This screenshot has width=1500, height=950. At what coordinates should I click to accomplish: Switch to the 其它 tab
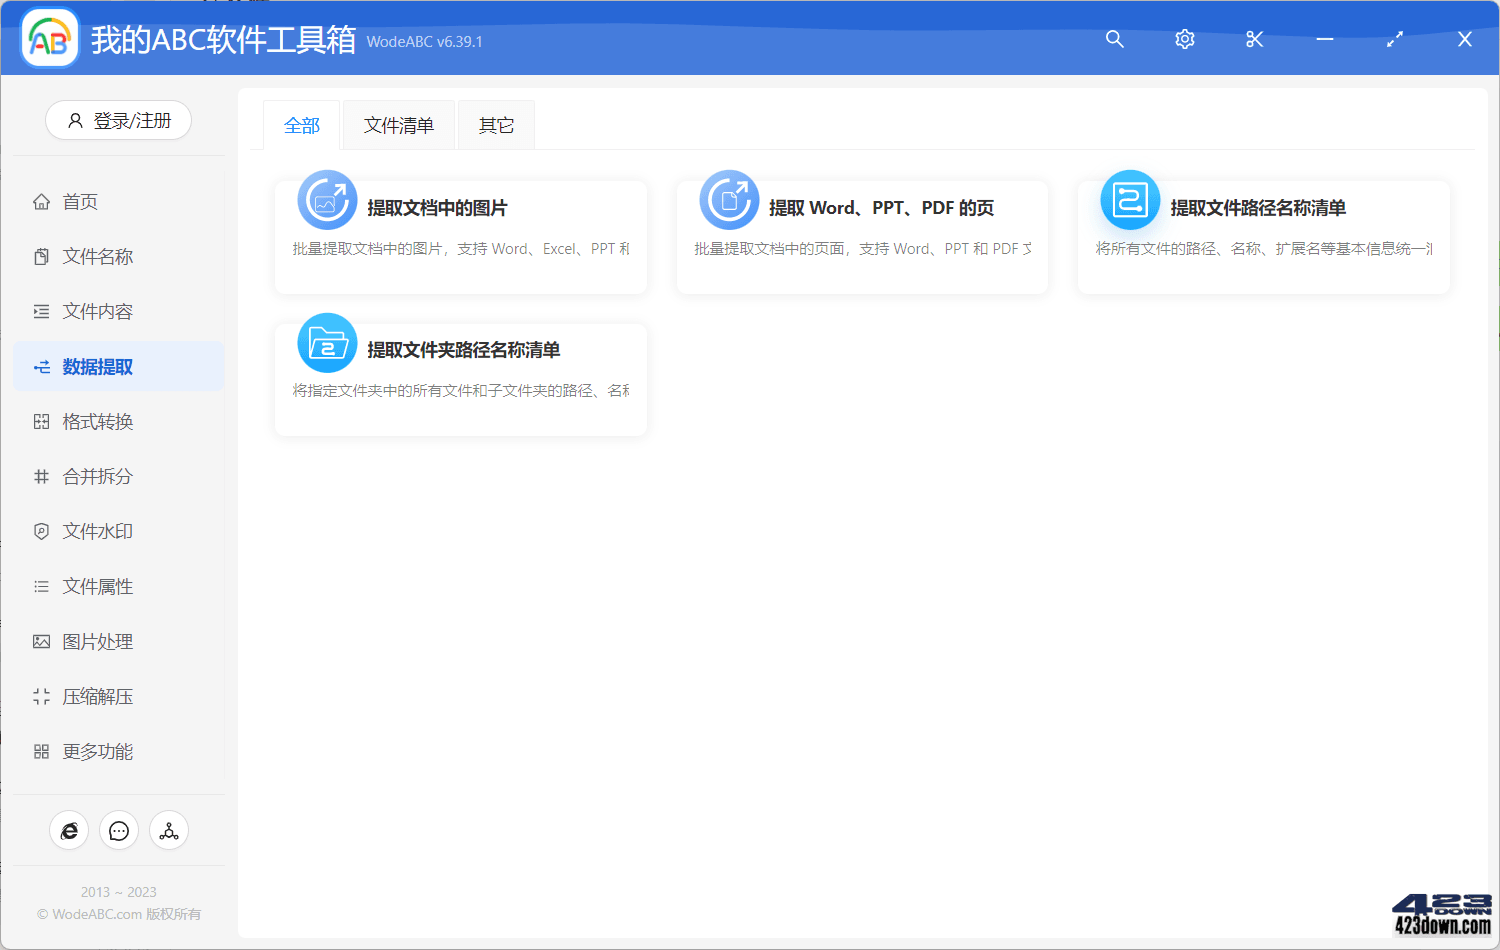point(495,124)
